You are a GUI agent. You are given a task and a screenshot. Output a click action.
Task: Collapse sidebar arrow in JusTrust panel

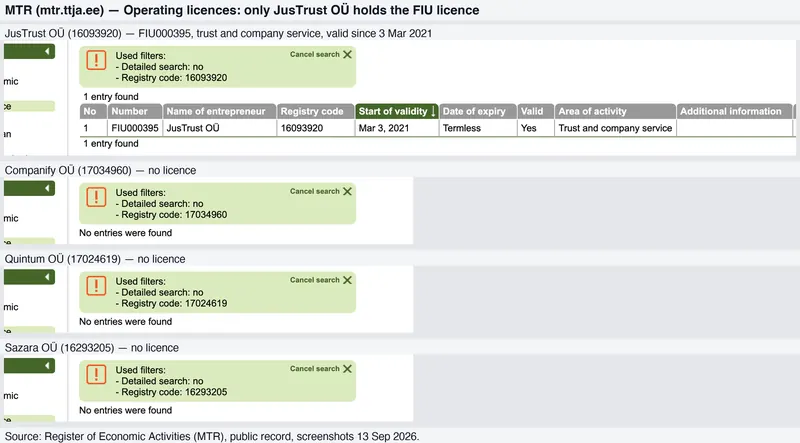[47, 51]
